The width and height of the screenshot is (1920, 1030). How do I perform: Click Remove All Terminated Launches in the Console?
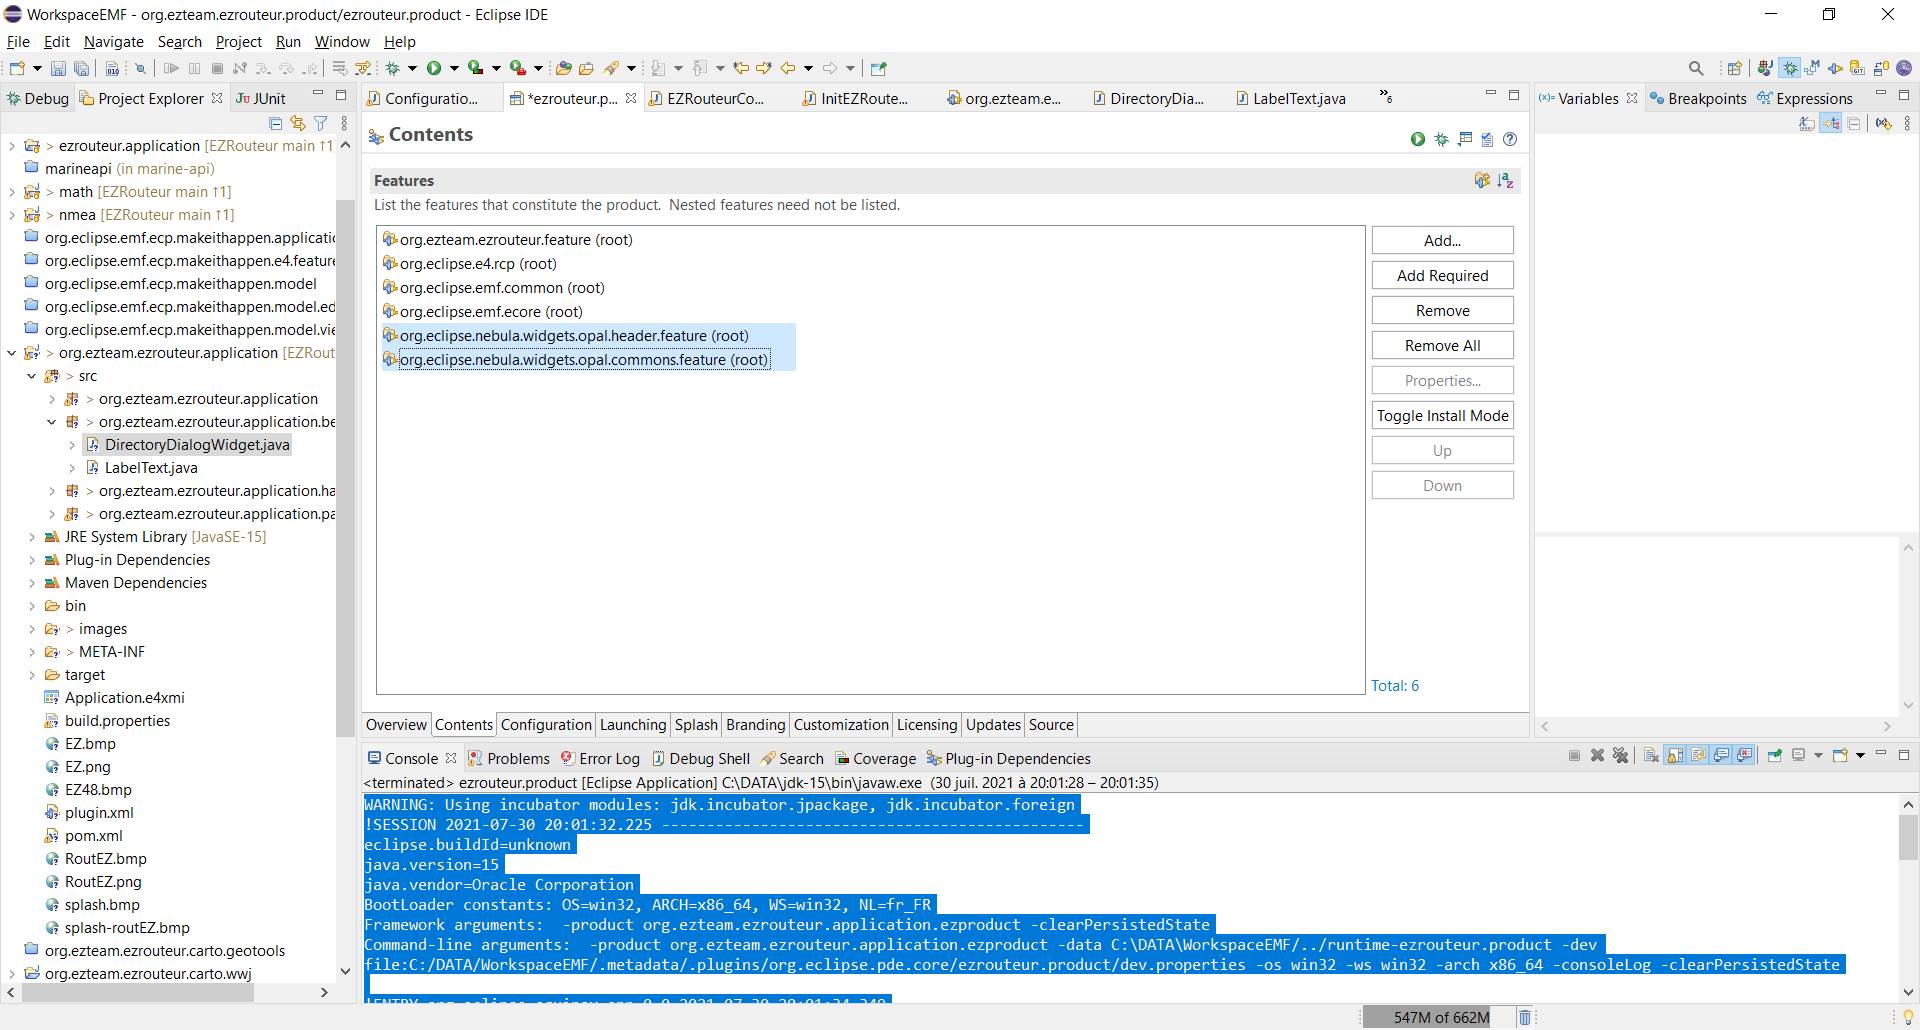coord(1621,755)
